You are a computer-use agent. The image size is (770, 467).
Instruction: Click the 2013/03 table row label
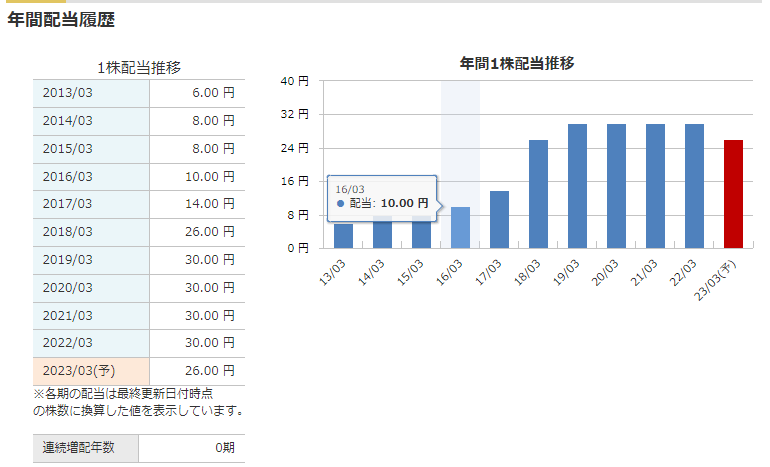coord(67,93)
